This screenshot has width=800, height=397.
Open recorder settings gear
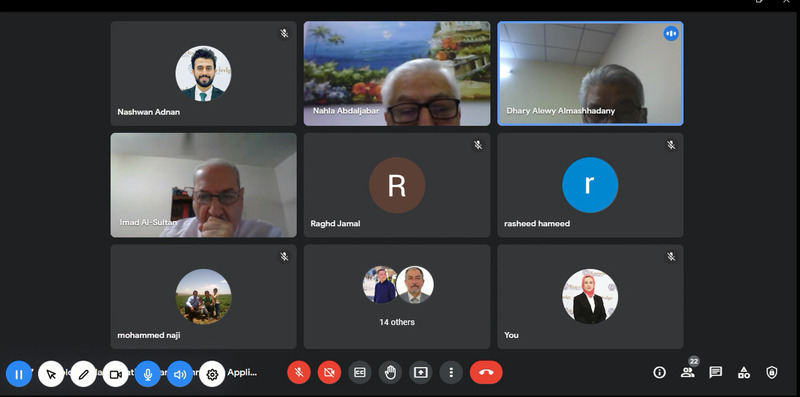tap(212, 374)
